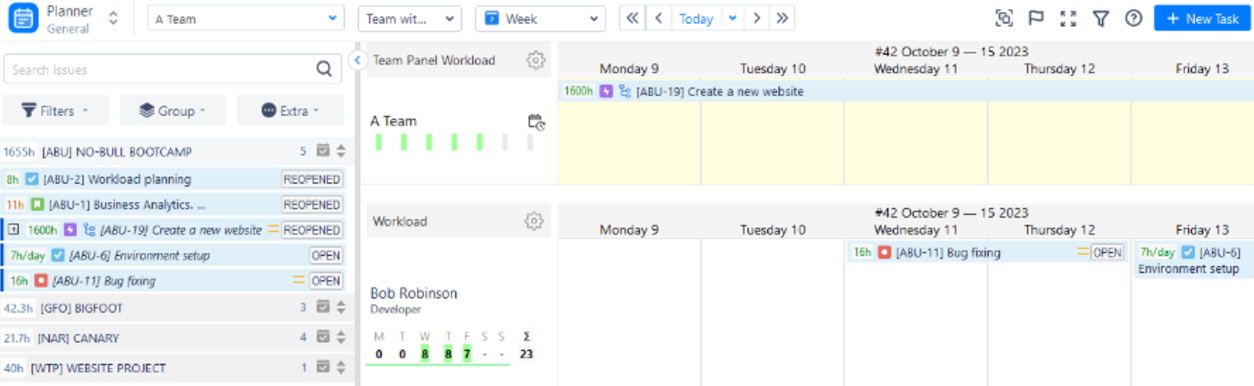Open the filter funnel icon in top toolbar
The height and width of the screenshot is (386, 1254).
(1100, 18)
